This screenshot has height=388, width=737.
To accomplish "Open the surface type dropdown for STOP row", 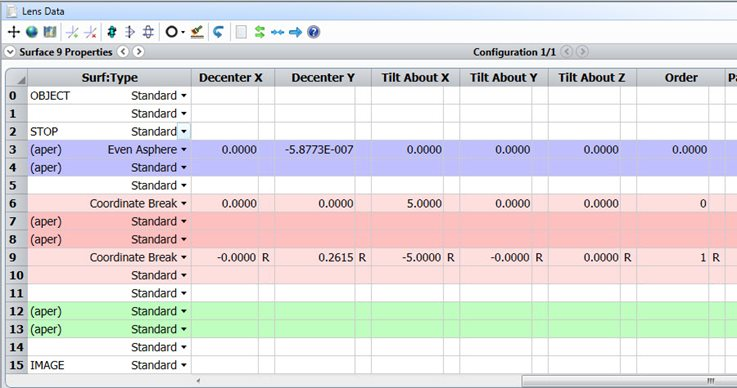I will click(184, 132).
